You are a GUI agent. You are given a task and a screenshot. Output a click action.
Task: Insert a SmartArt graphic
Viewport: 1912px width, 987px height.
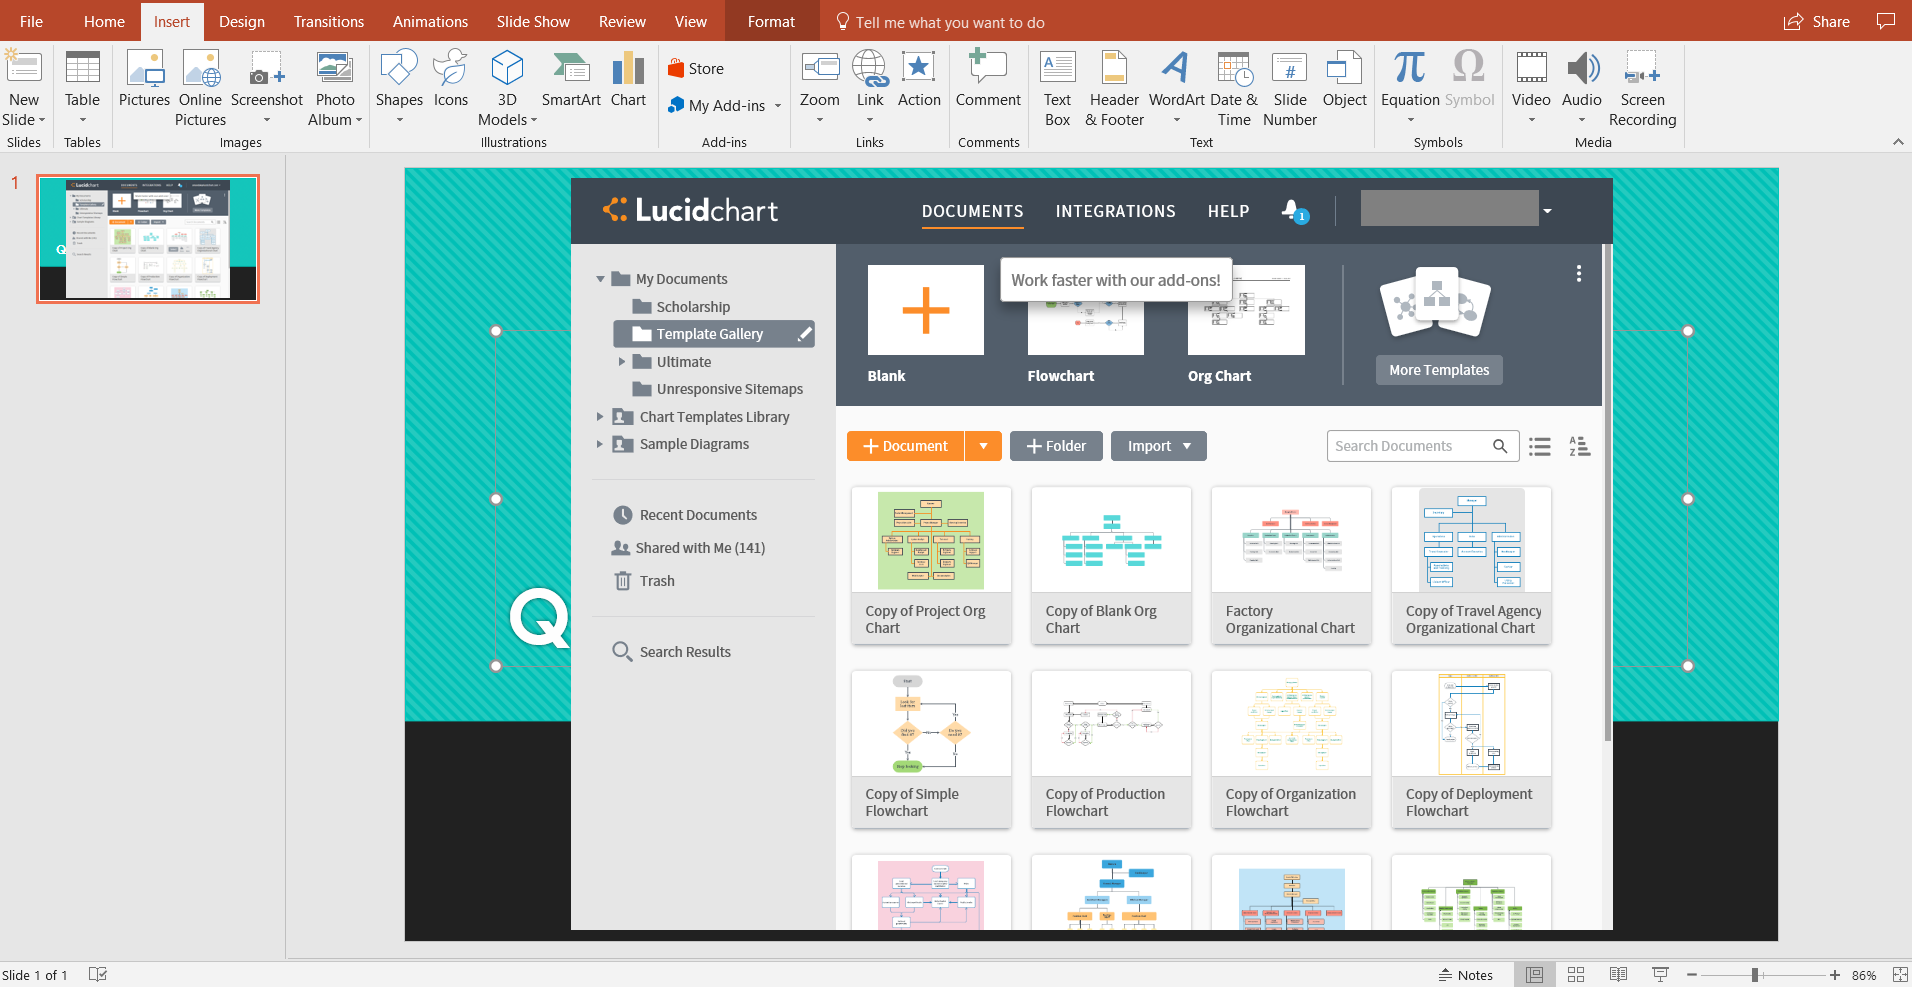click(x=571, y=80)
